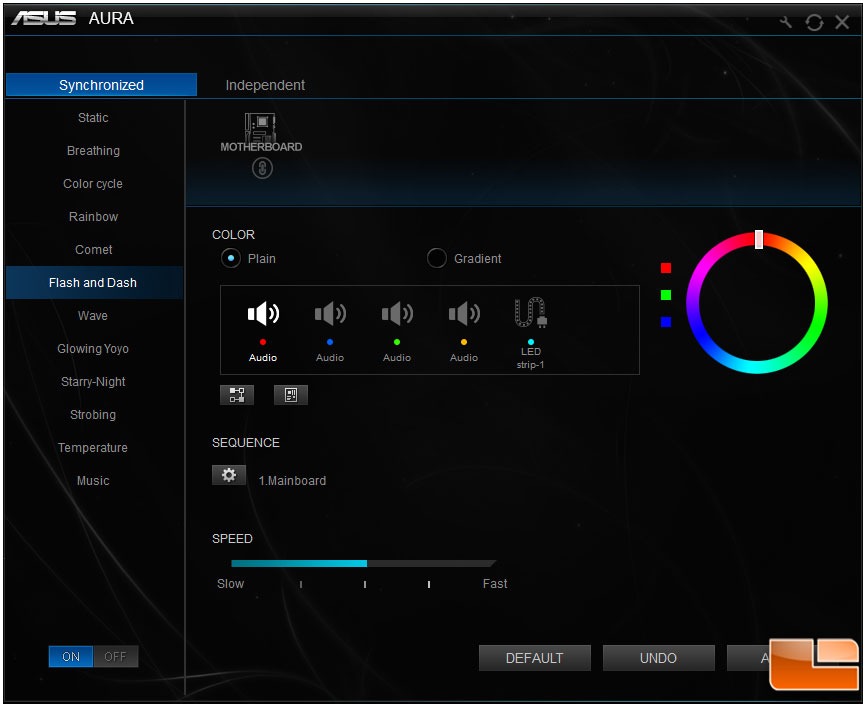Click the zone layout diagram icon

pos(237,395)
